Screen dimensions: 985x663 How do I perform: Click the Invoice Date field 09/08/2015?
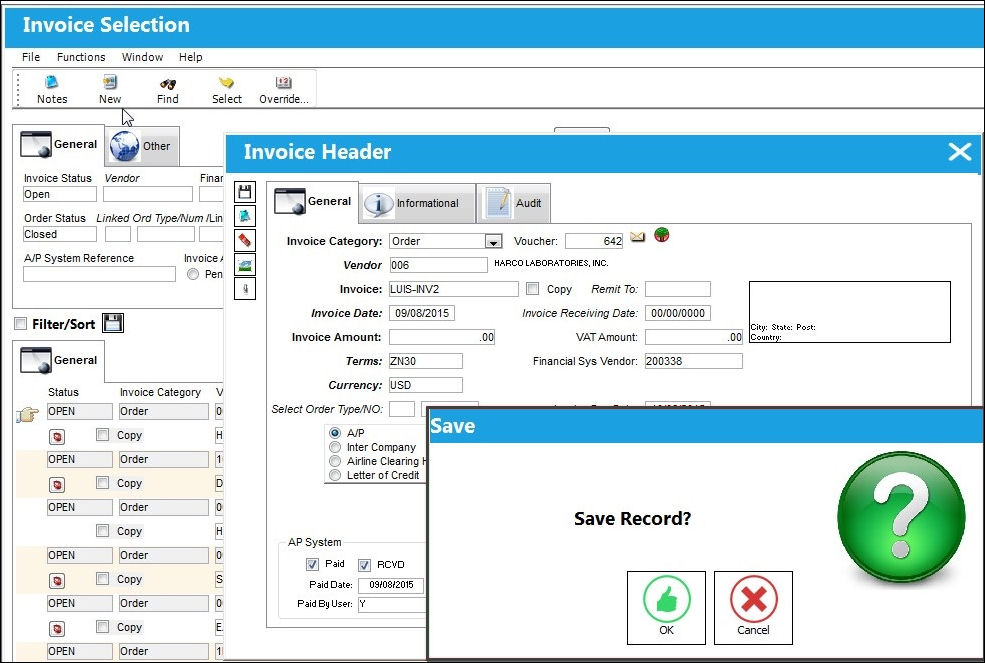coord(422,313)
